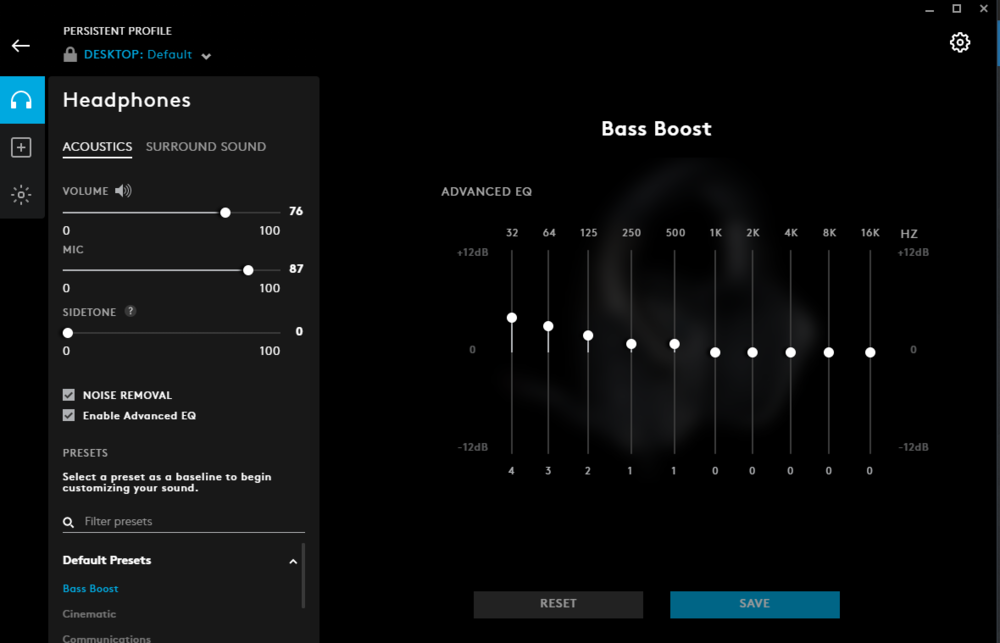The height and width of the screenshot is (643, 1000).
Task: Click the back arrow icon
Action: pyautogui.click(x=21, y=46)
